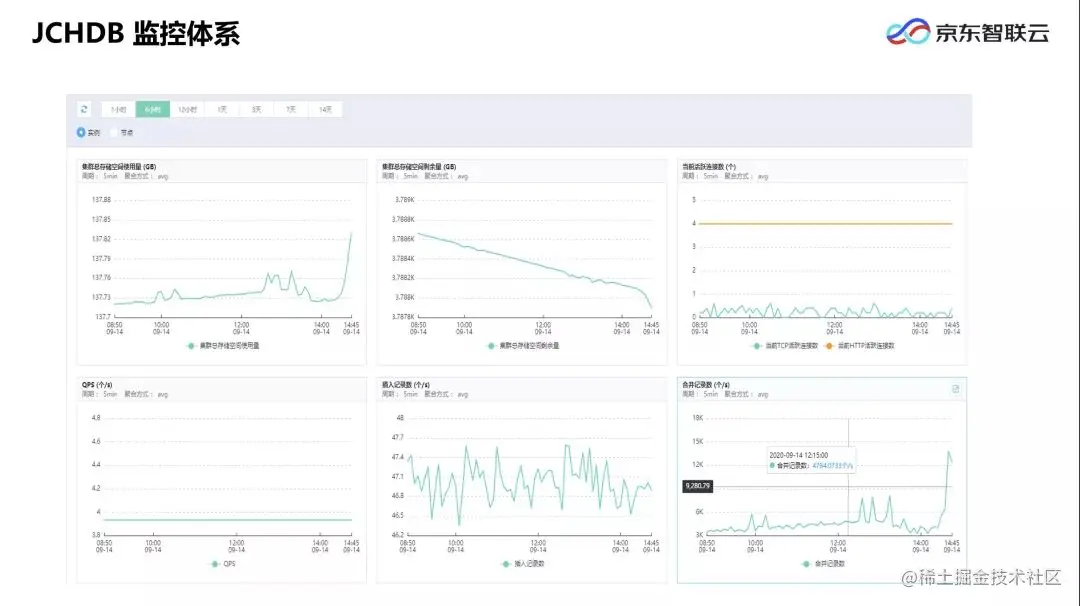Click the flat QPS line in the chart
Viewport: 1080px width, 606px height.
pos(227,519)
